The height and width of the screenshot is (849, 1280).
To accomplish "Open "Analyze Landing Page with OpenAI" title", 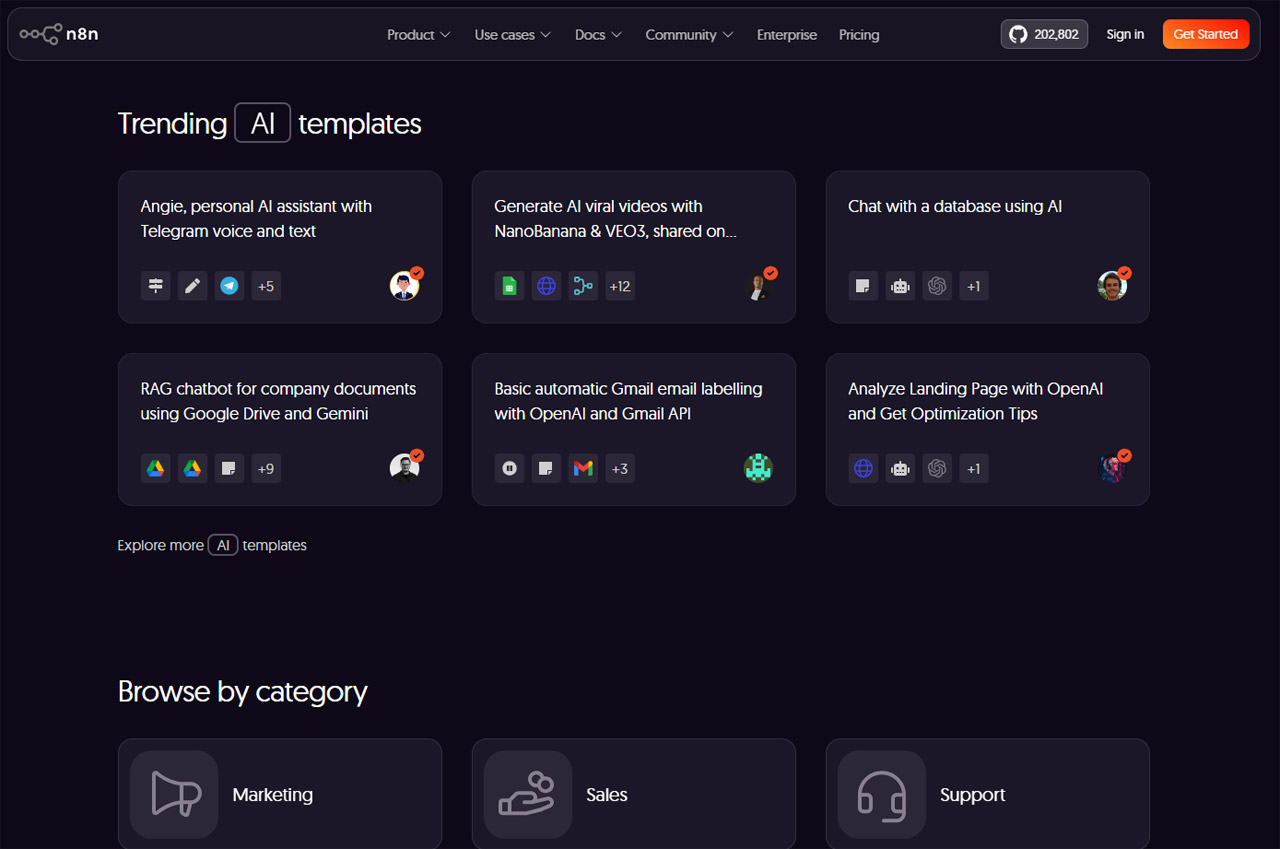I will coord(976,401).
